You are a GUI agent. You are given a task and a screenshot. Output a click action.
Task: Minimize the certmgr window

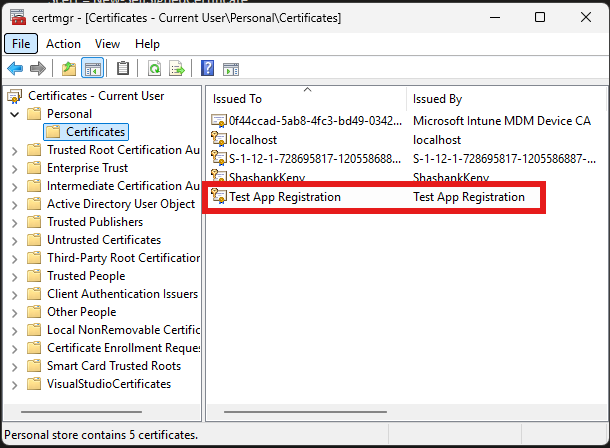point(495,18)
